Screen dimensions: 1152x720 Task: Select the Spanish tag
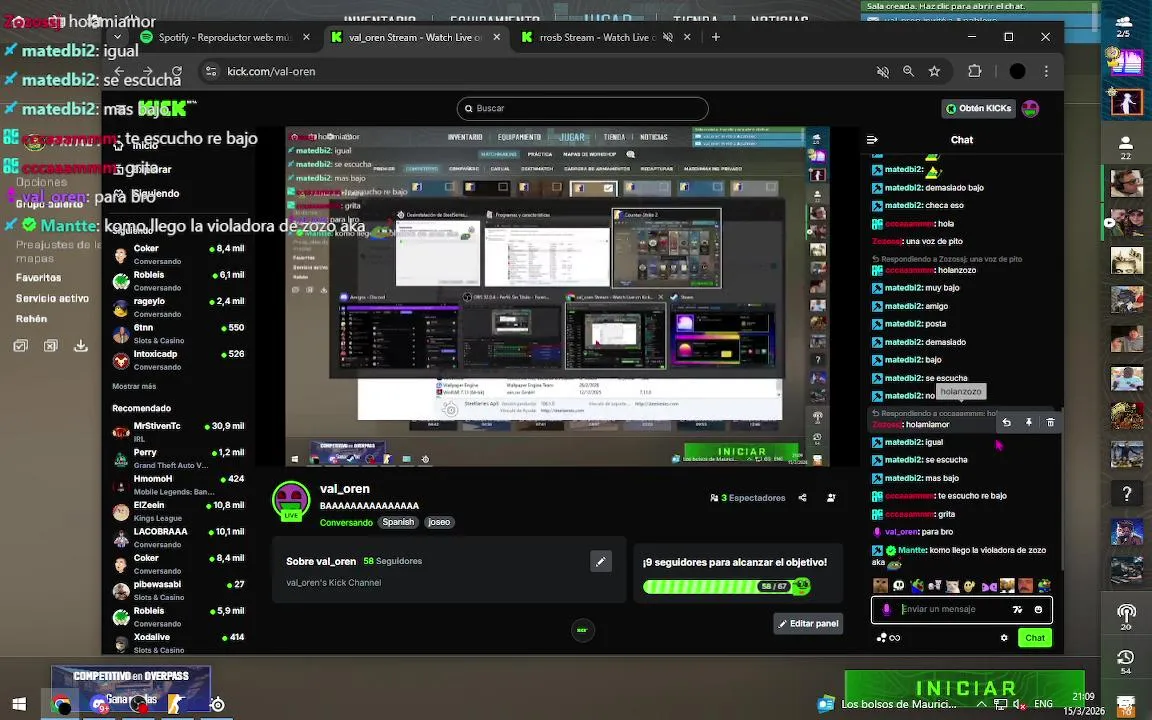(x=398, y=522)
